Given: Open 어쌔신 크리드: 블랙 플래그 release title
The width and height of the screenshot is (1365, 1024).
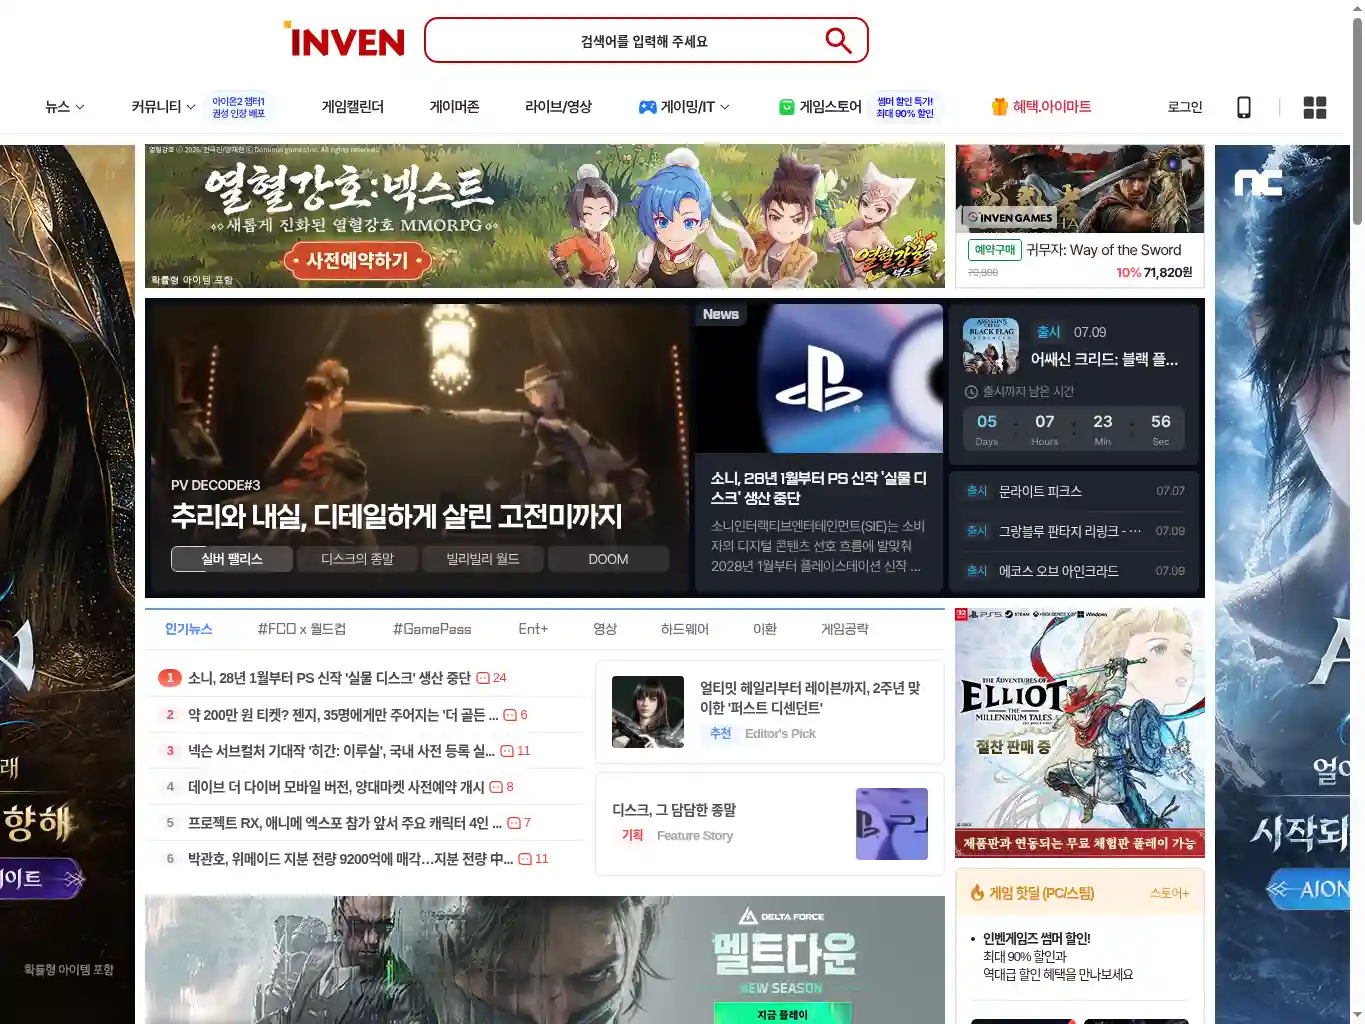Looking at the screenshot, I should coord(1104,359).
